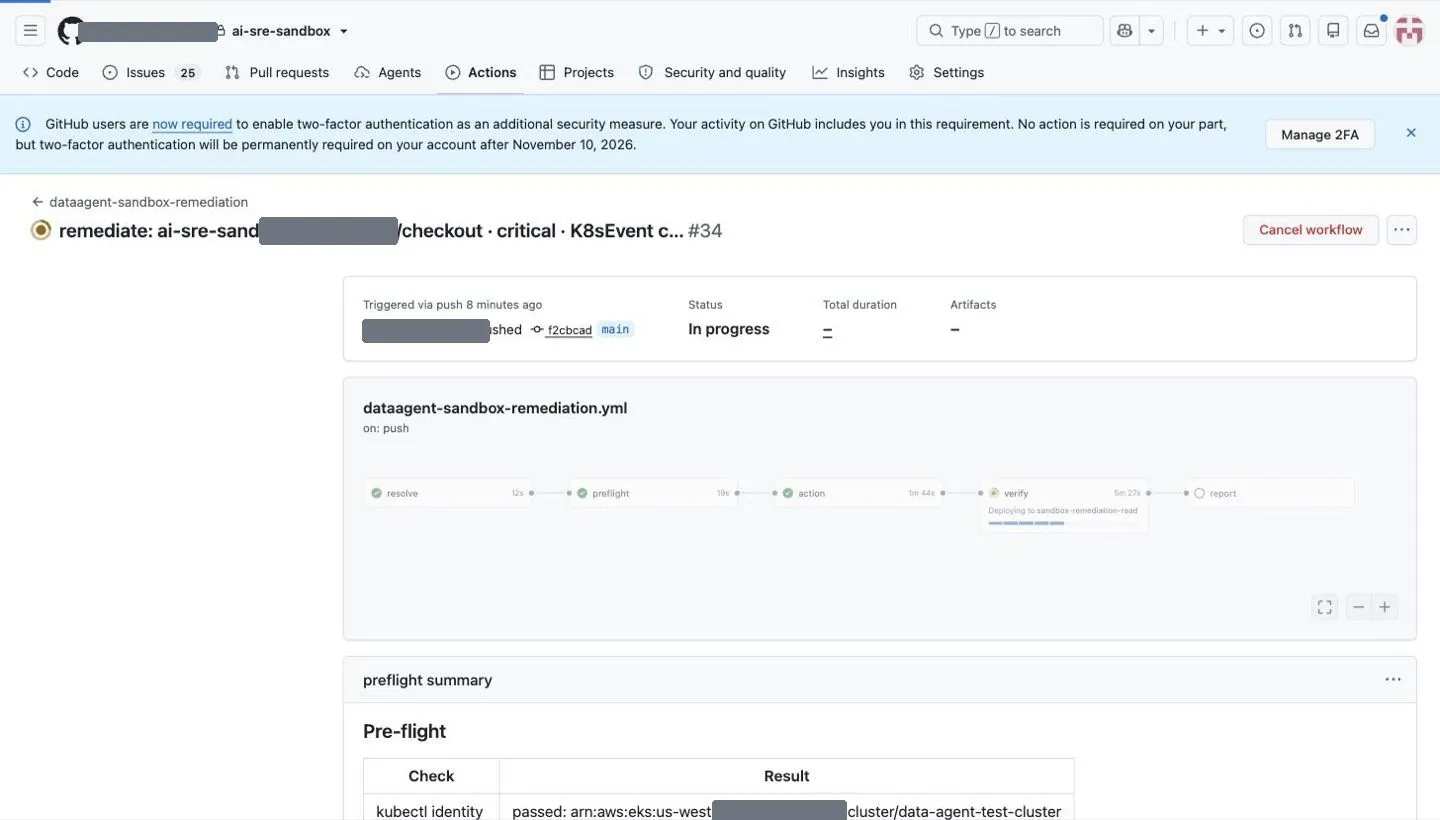Screen dimensions: 1440x820
Task: Open repository Settings tab
Action: click(947, 72)
